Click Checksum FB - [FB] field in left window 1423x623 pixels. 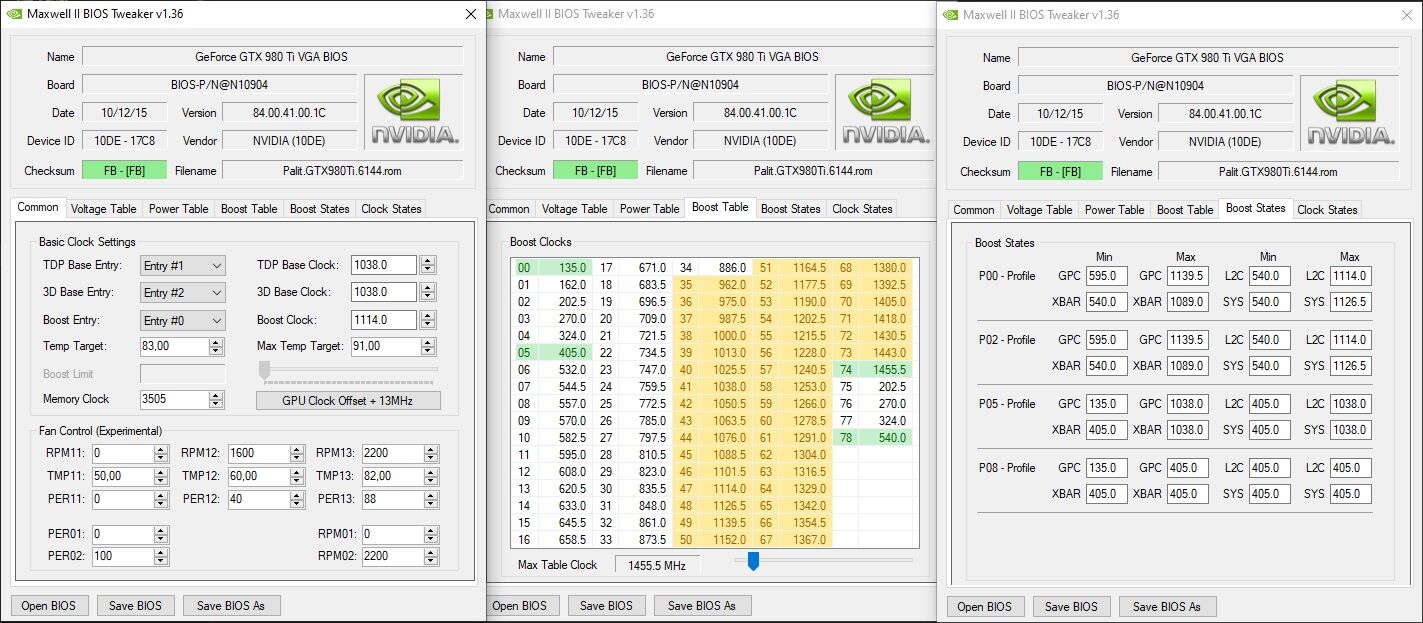(x=124, y=171)
